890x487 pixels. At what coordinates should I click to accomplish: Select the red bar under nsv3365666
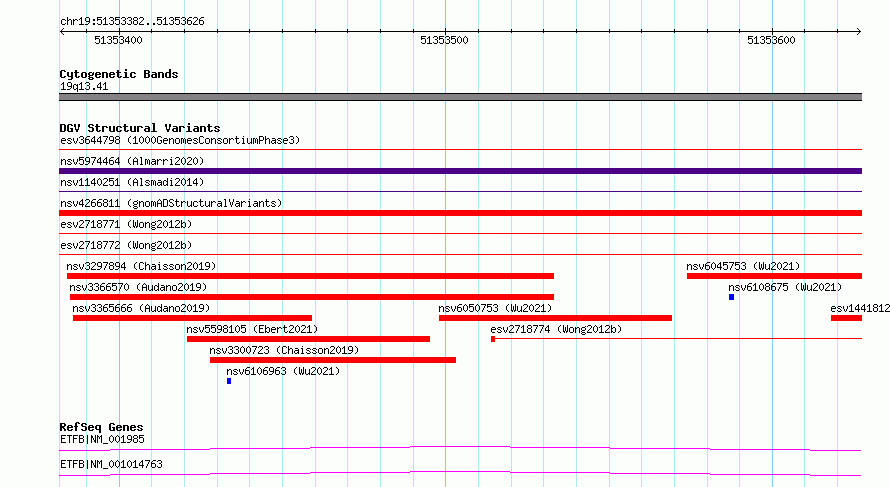coord(192,318)
